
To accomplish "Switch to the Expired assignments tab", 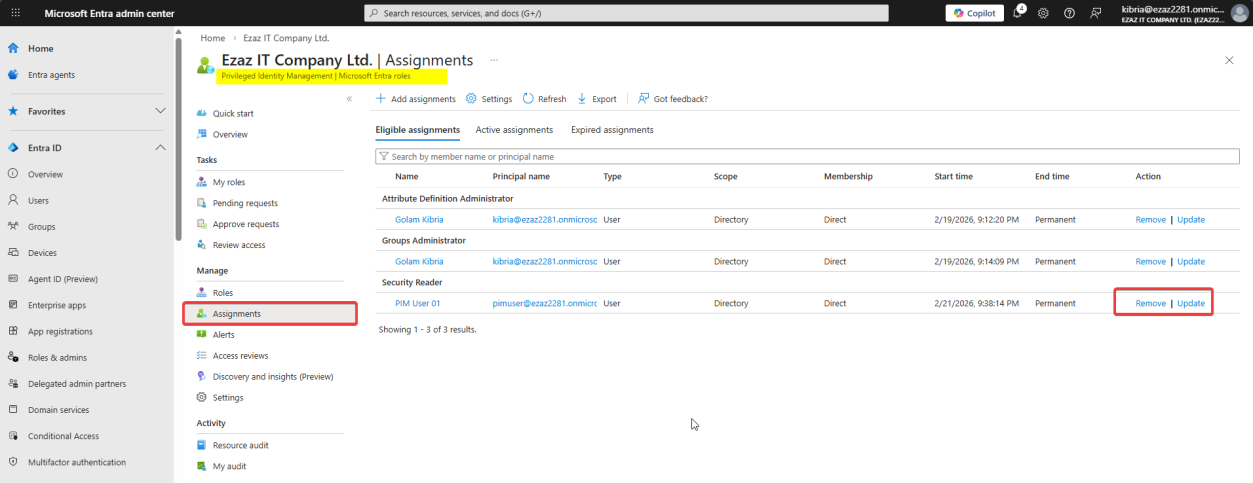I will (612, 130).
